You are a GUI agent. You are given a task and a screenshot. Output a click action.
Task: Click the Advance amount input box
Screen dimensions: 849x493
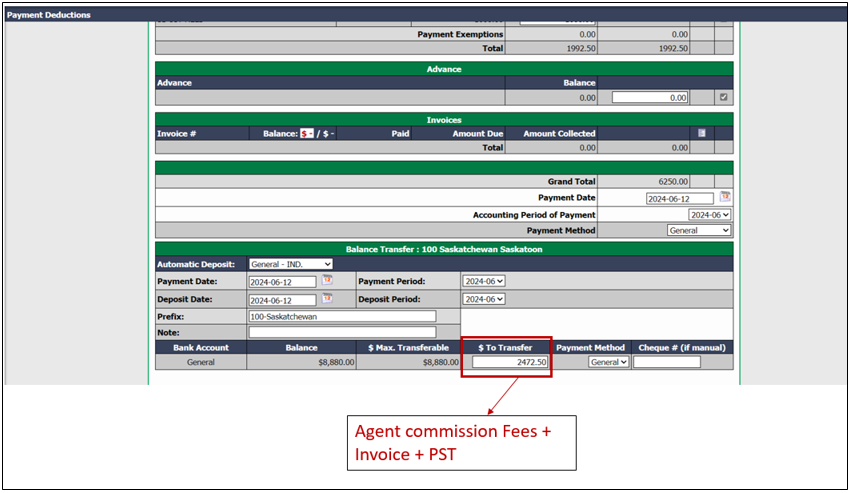(x=650, y=97)
